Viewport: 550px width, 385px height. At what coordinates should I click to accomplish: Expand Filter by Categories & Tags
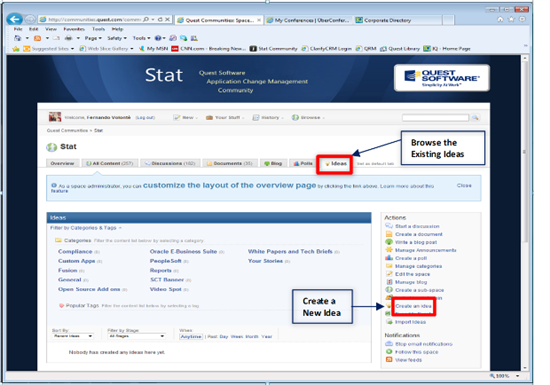(86, 228)
